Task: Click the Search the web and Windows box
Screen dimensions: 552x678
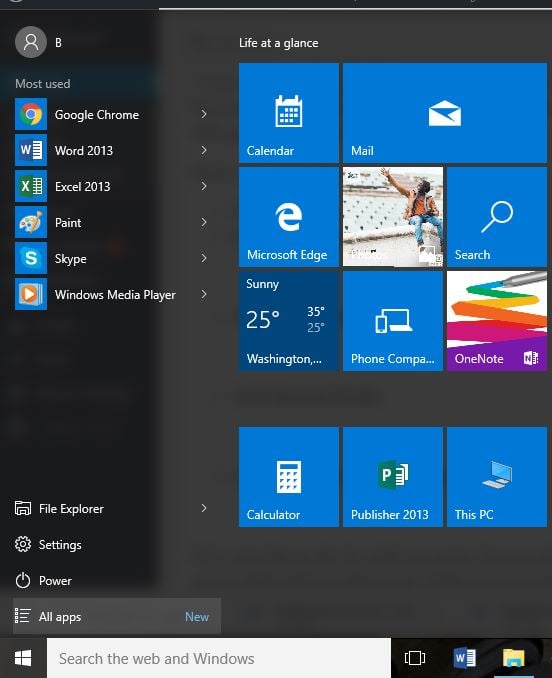Action: click(x=219, y=659)
